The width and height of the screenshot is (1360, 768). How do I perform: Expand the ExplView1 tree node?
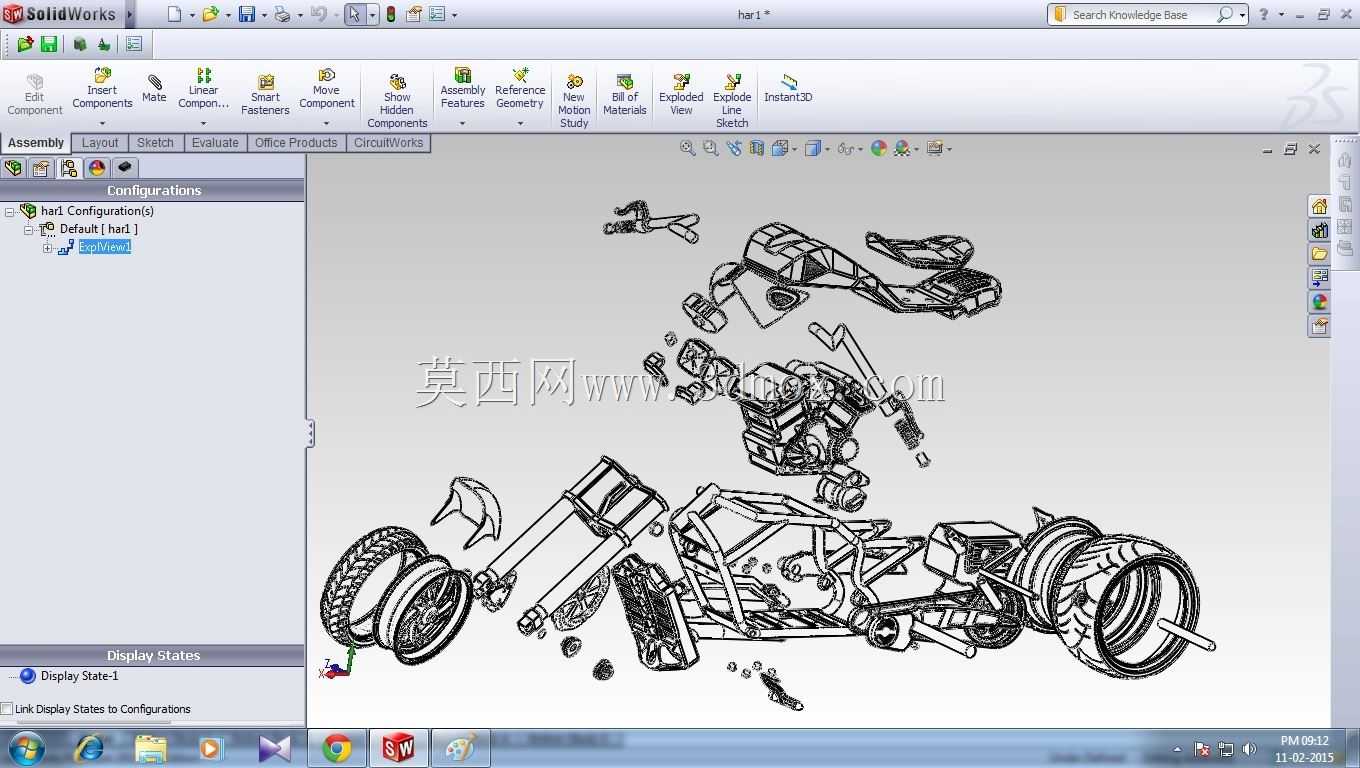click(x=47, y=248)
